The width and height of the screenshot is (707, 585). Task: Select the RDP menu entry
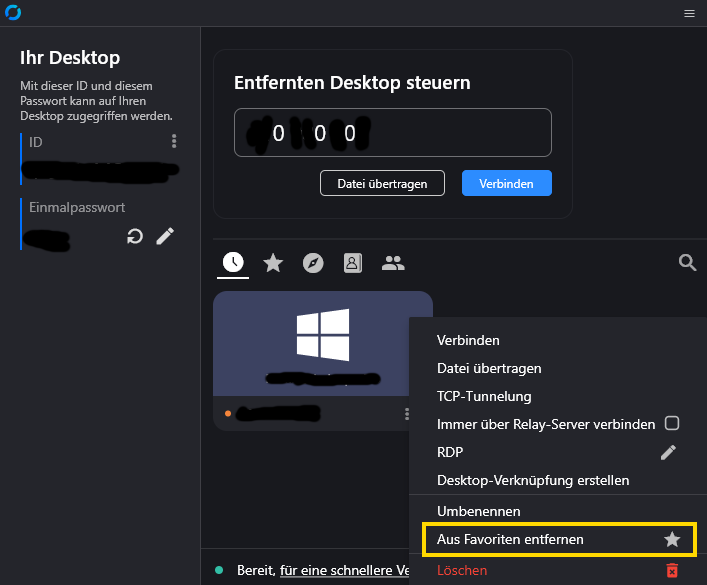coord(450,452)
